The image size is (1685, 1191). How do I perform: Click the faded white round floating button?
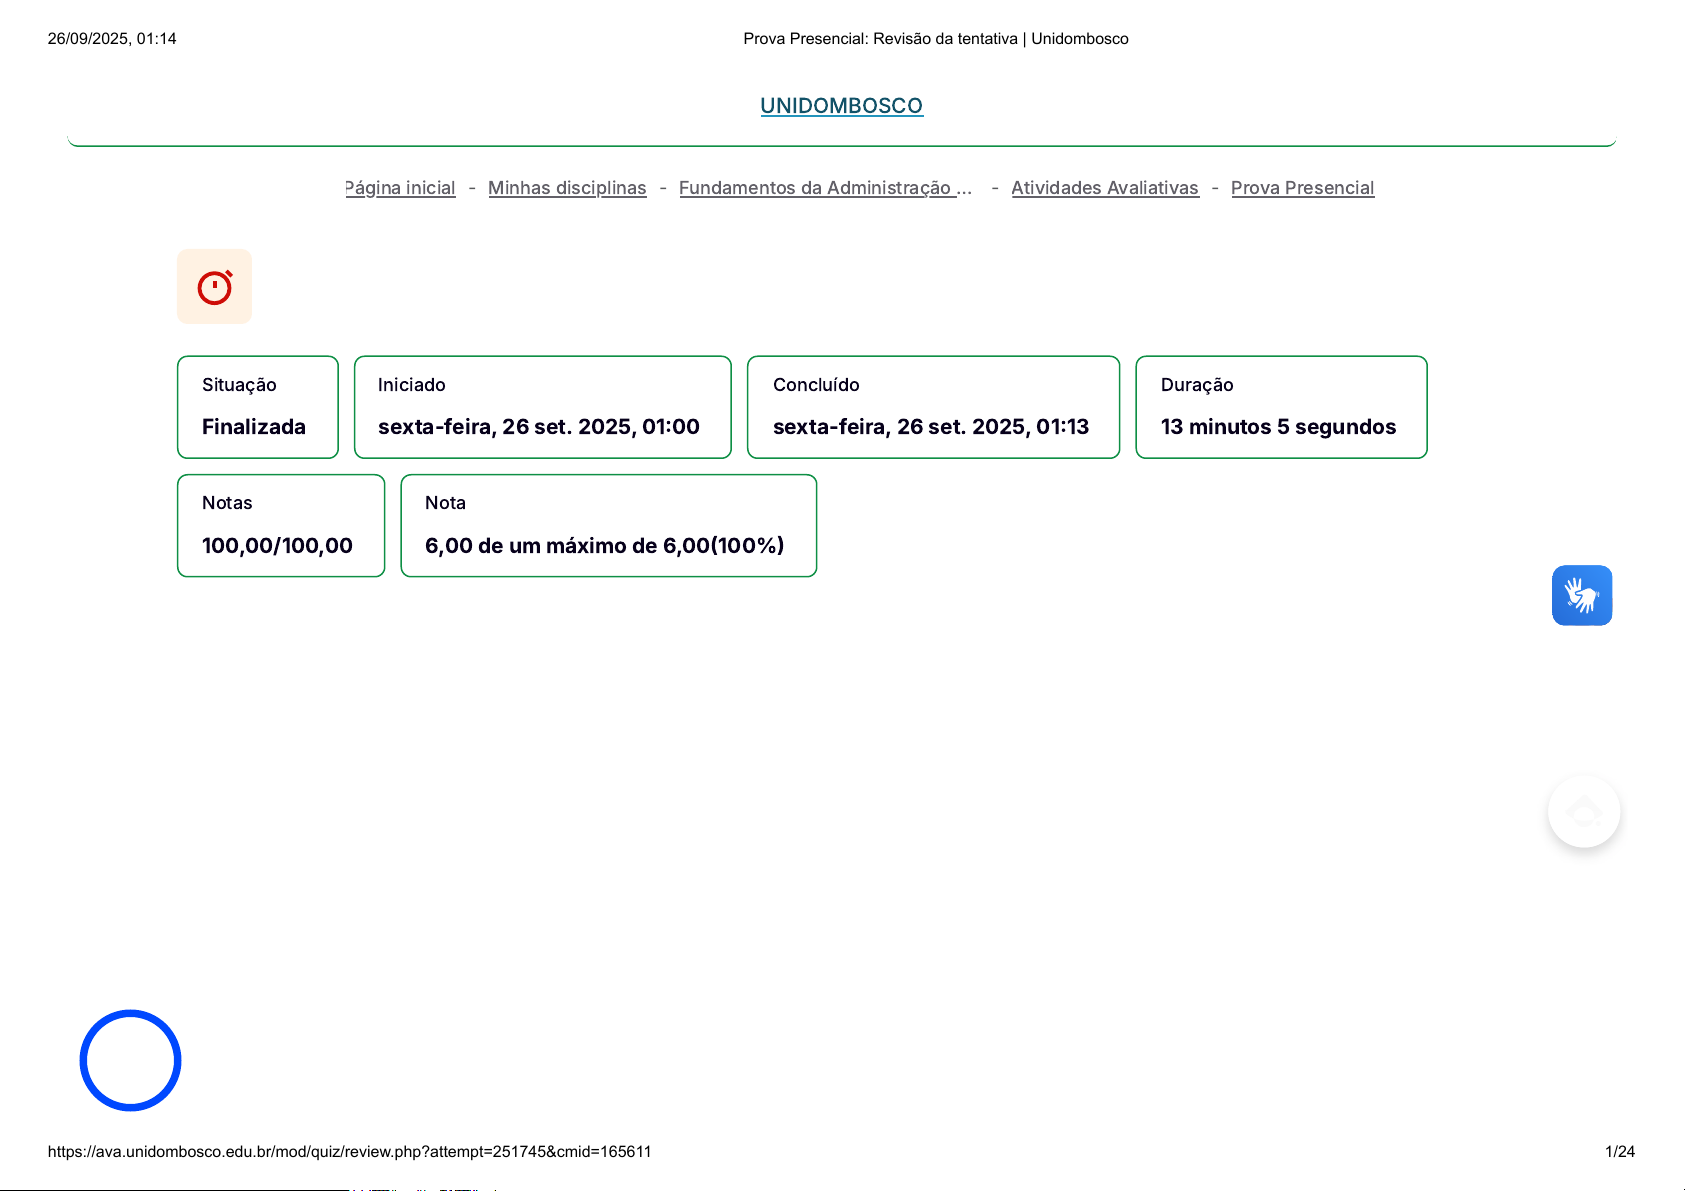tap(1583, 812)
